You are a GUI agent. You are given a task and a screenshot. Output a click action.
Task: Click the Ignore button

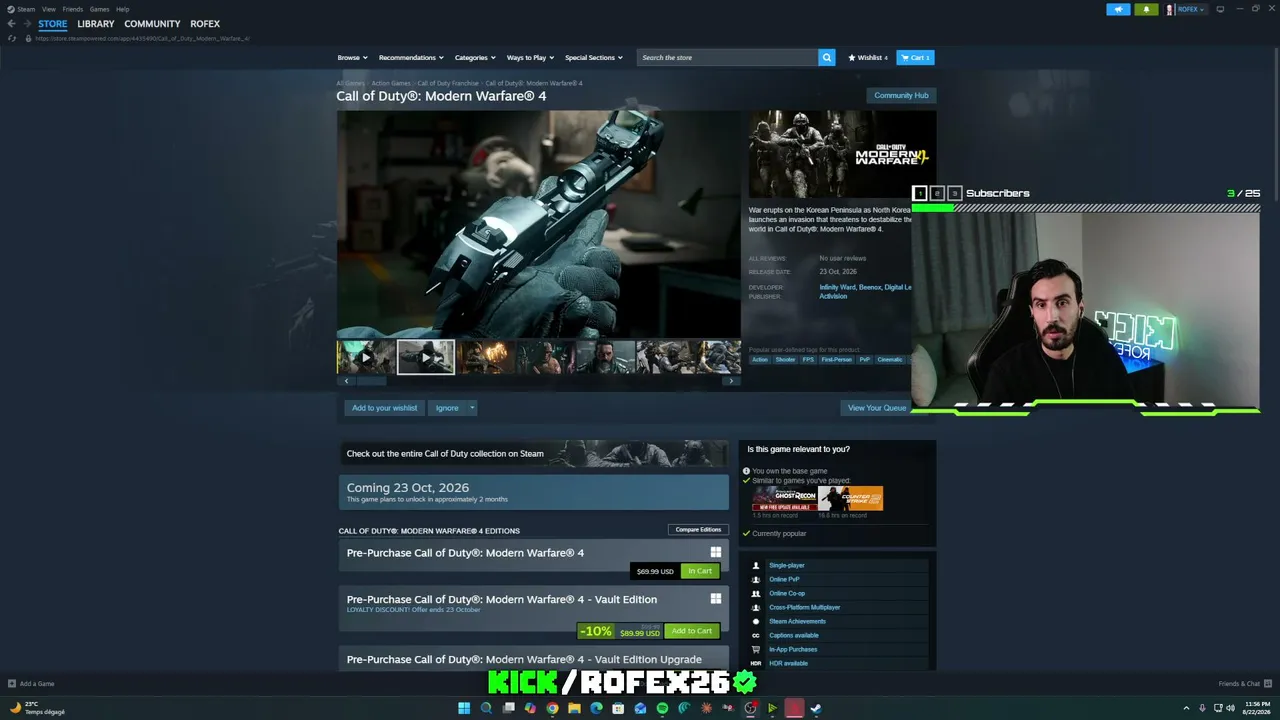point(447,408)
